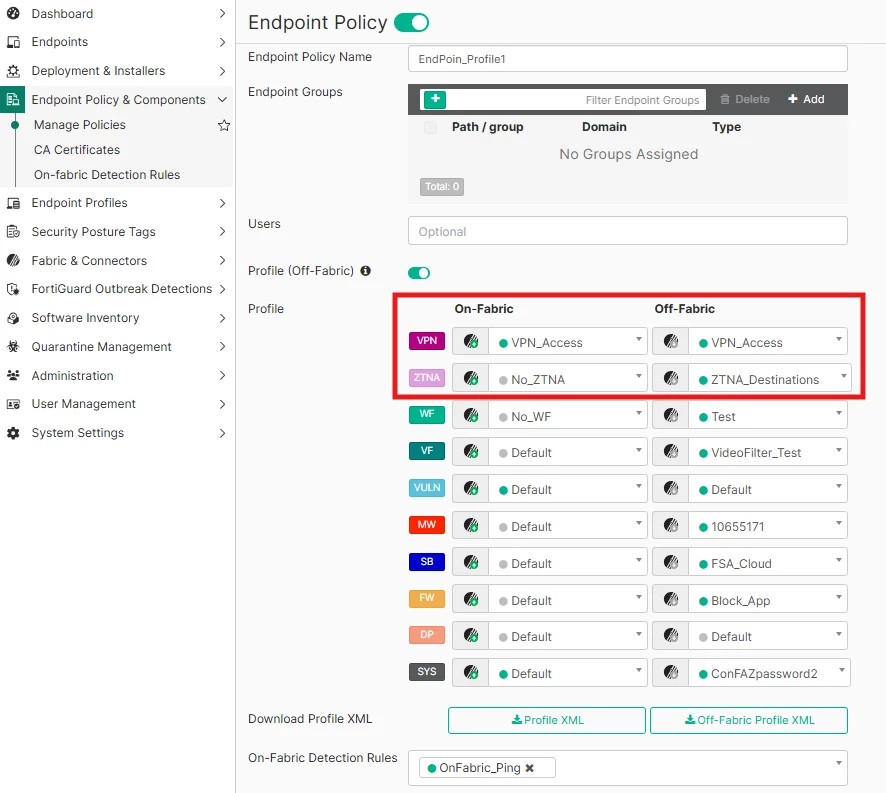886x793 pixels.
Task: Click the Deployment & Installers gear icon
Action: [x=13, y=71]
